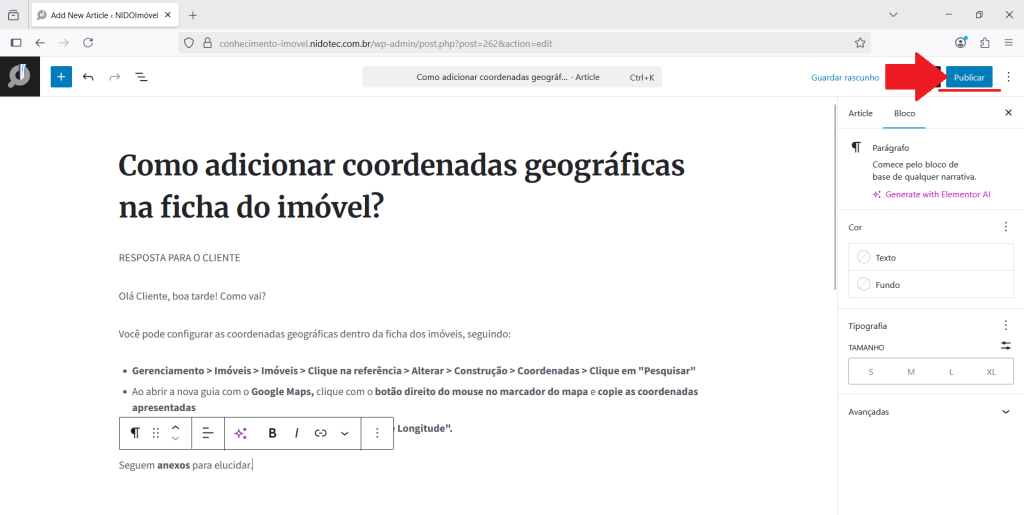Open more rich text controls dropdown
Image resolution: width=1024 pixels, height=515 pixels.
pyautogui.click(x=345, y=433)
